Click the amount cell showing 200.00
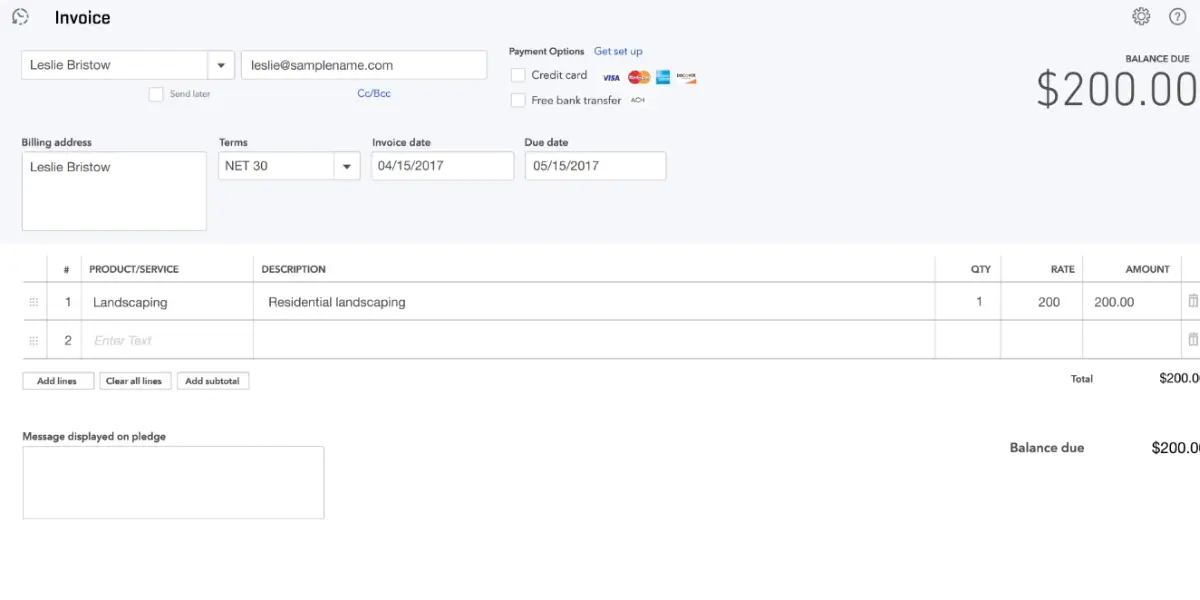This screenshot has height=600, width=1200. tap(1132, 302)
